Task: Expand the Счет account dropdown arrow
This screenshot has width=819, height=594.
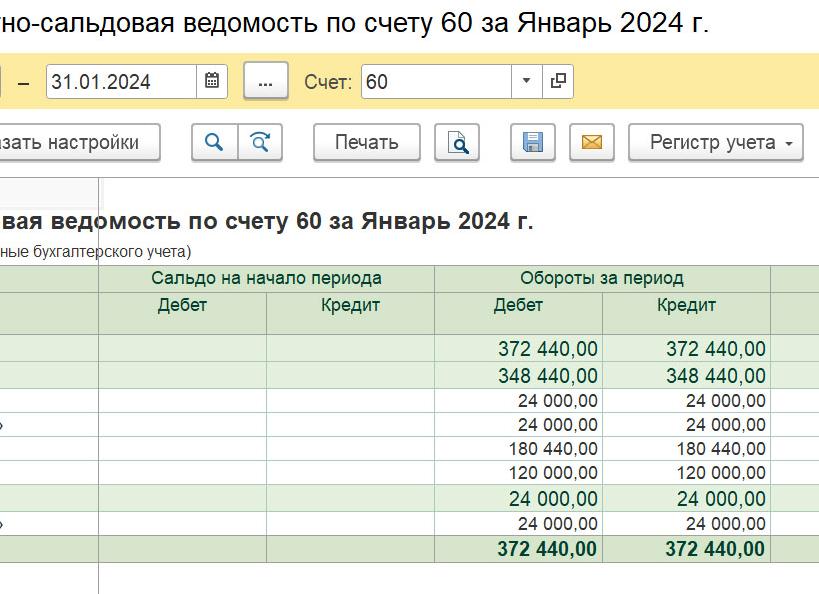Action: [526, 81]
